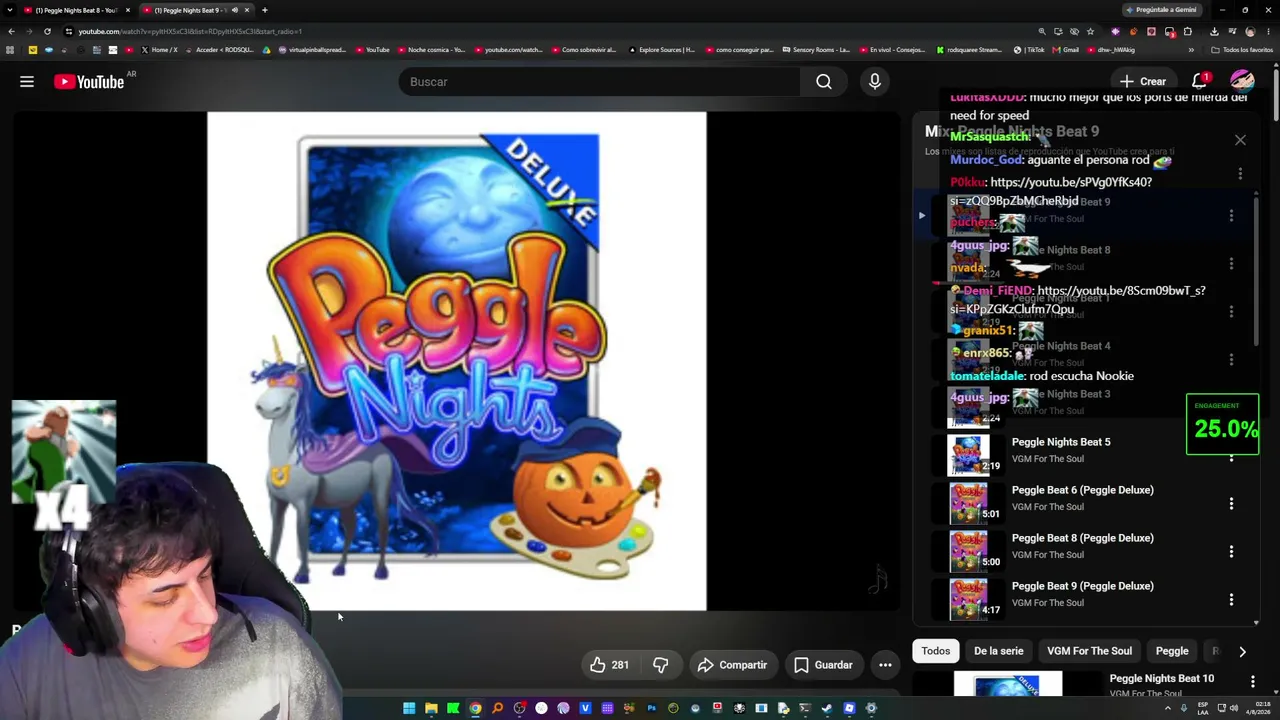
Task: Select the Todos filter chip
Action: pyautogui.click(x=936, y=651)
